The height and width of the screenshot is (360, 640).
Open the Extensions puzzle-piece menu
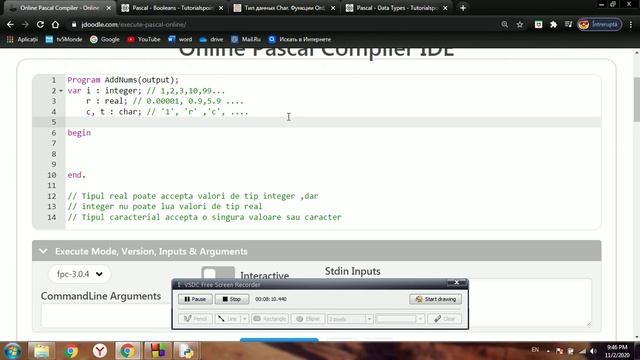(x=553, y=24)
